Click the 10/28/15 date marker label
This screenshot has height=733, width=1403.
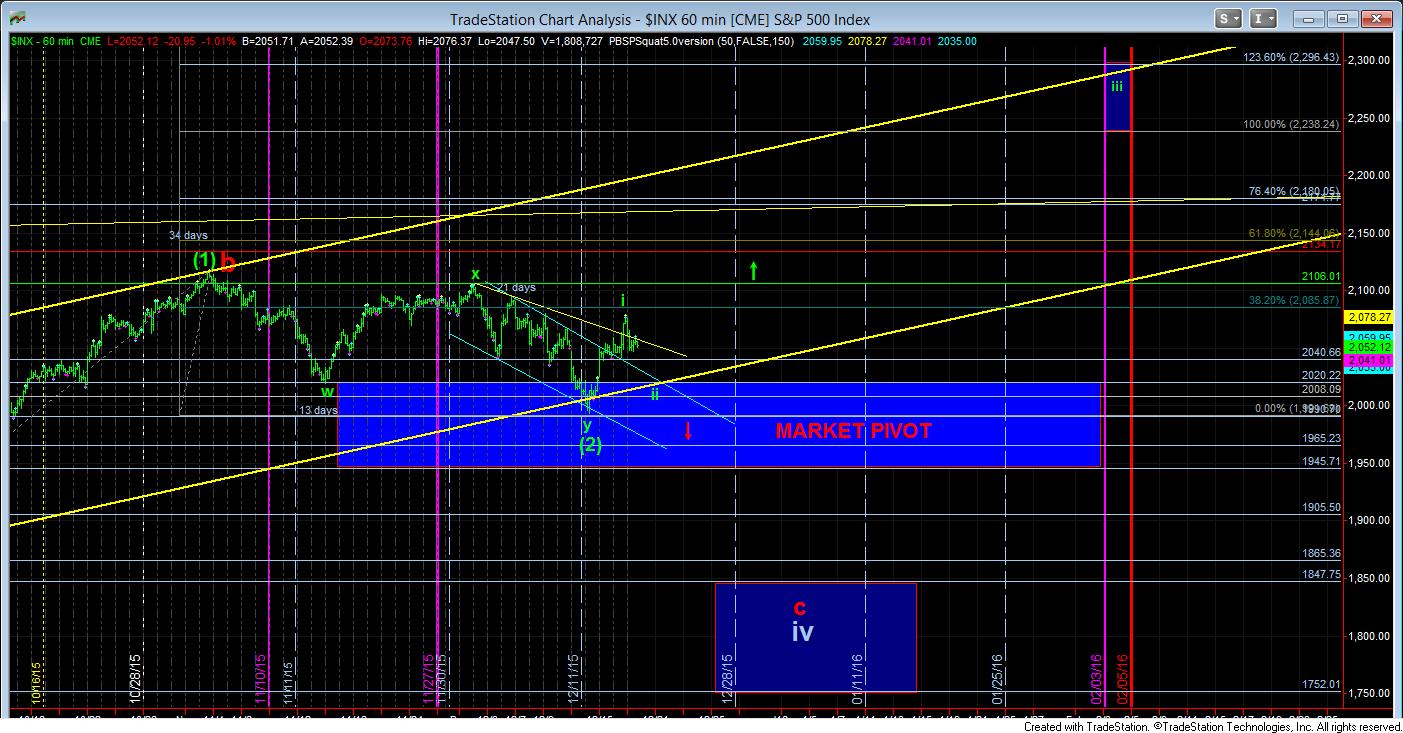click(x=134, y=680)
